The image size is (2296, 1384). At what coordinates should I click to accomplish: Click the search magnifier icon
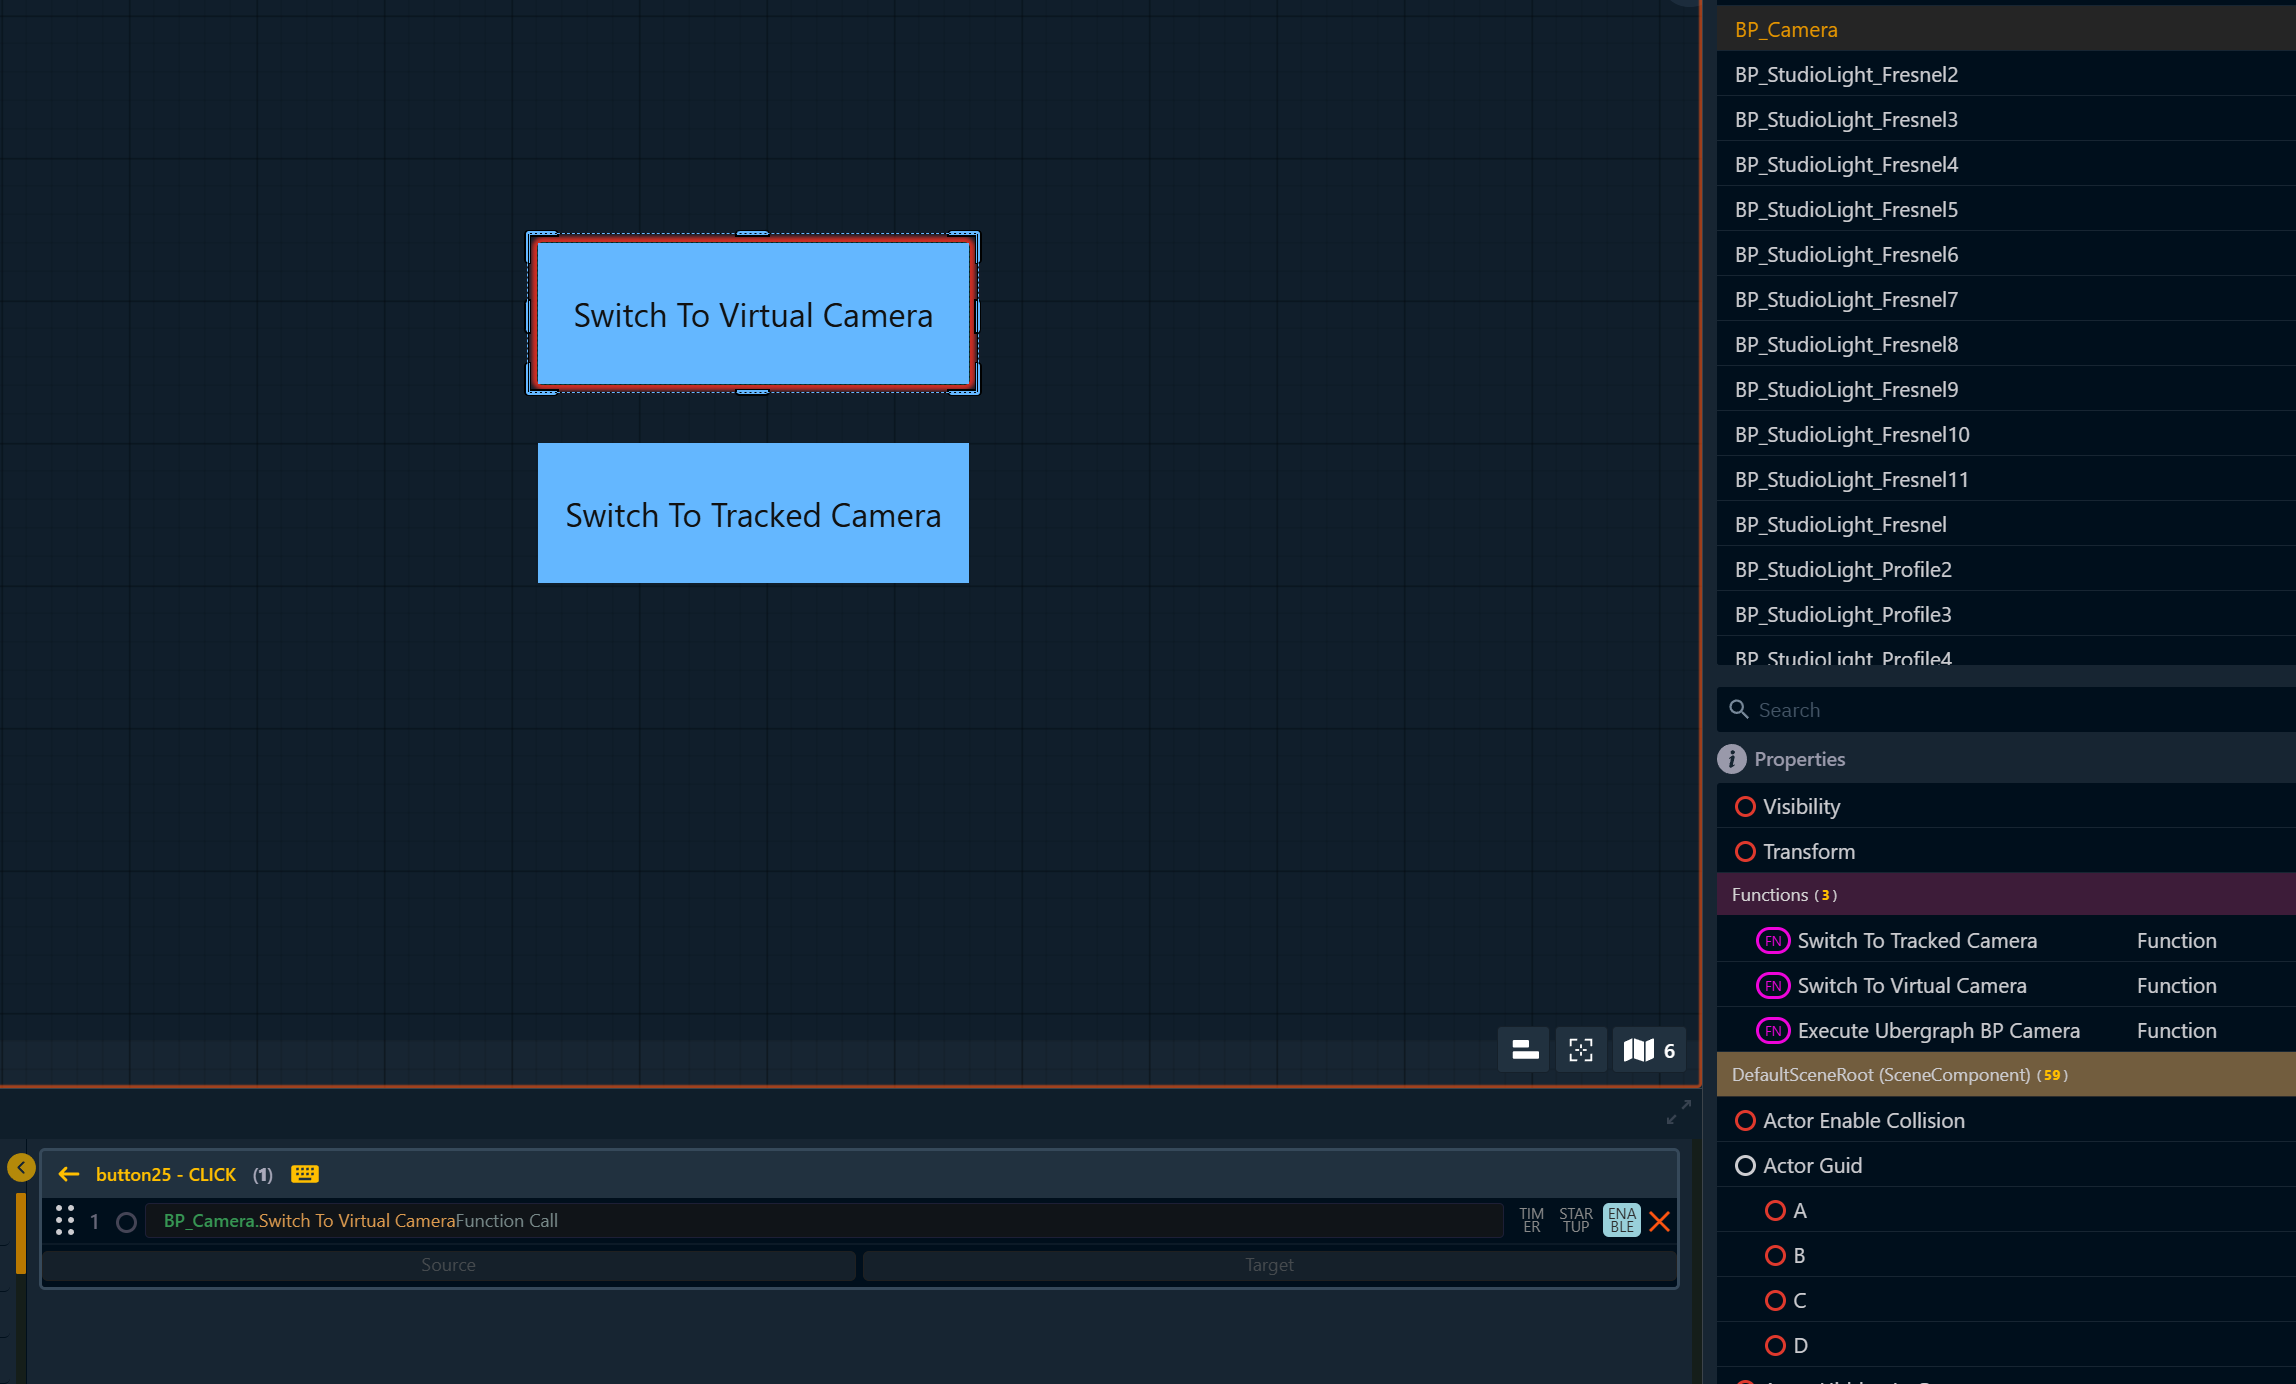(1739, 709)
